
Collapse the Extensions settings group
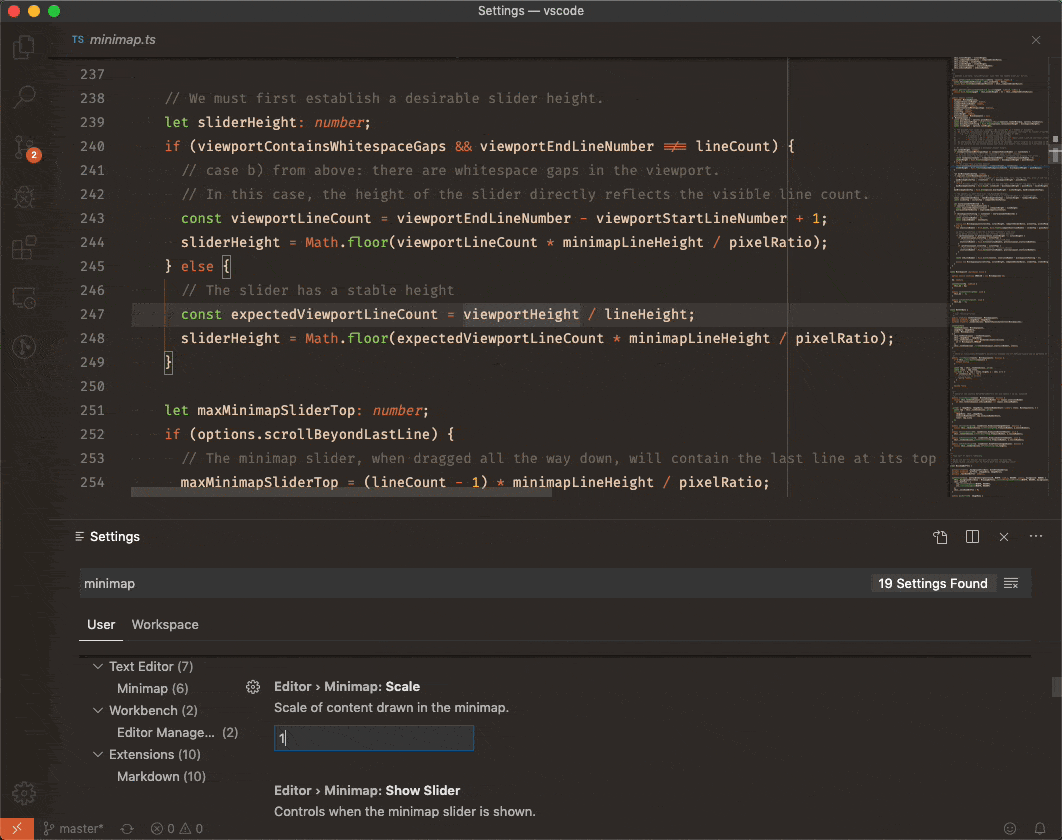[x=98, y=754]
